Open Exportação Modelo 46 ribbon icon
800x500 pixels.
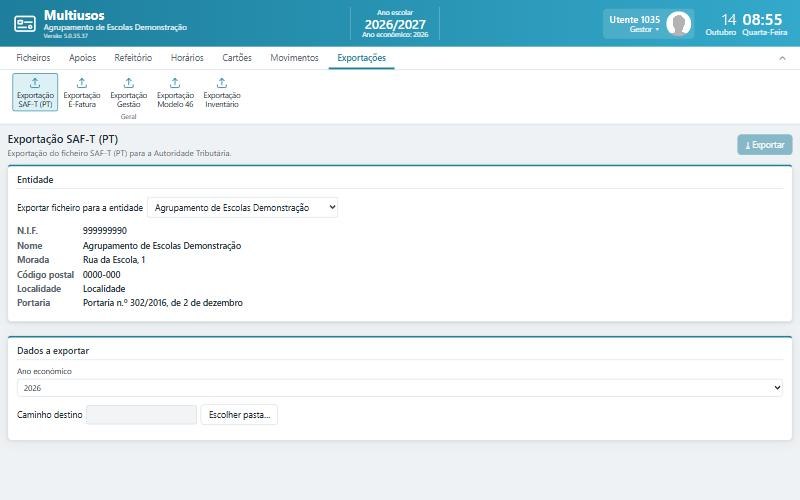pyautogui.click(x=175, y=92)
